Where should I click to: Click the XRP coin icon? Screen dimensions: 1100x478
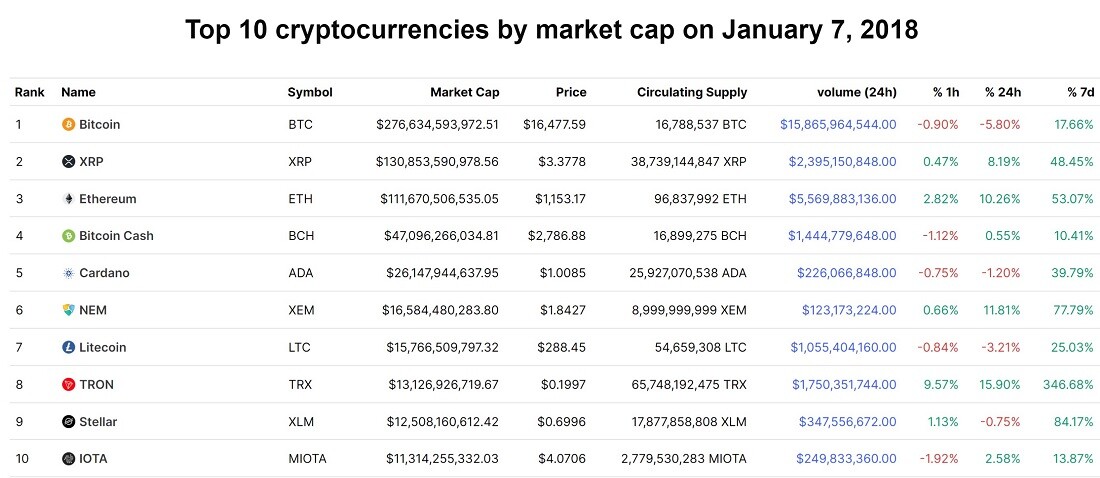(x=68, y=162)
